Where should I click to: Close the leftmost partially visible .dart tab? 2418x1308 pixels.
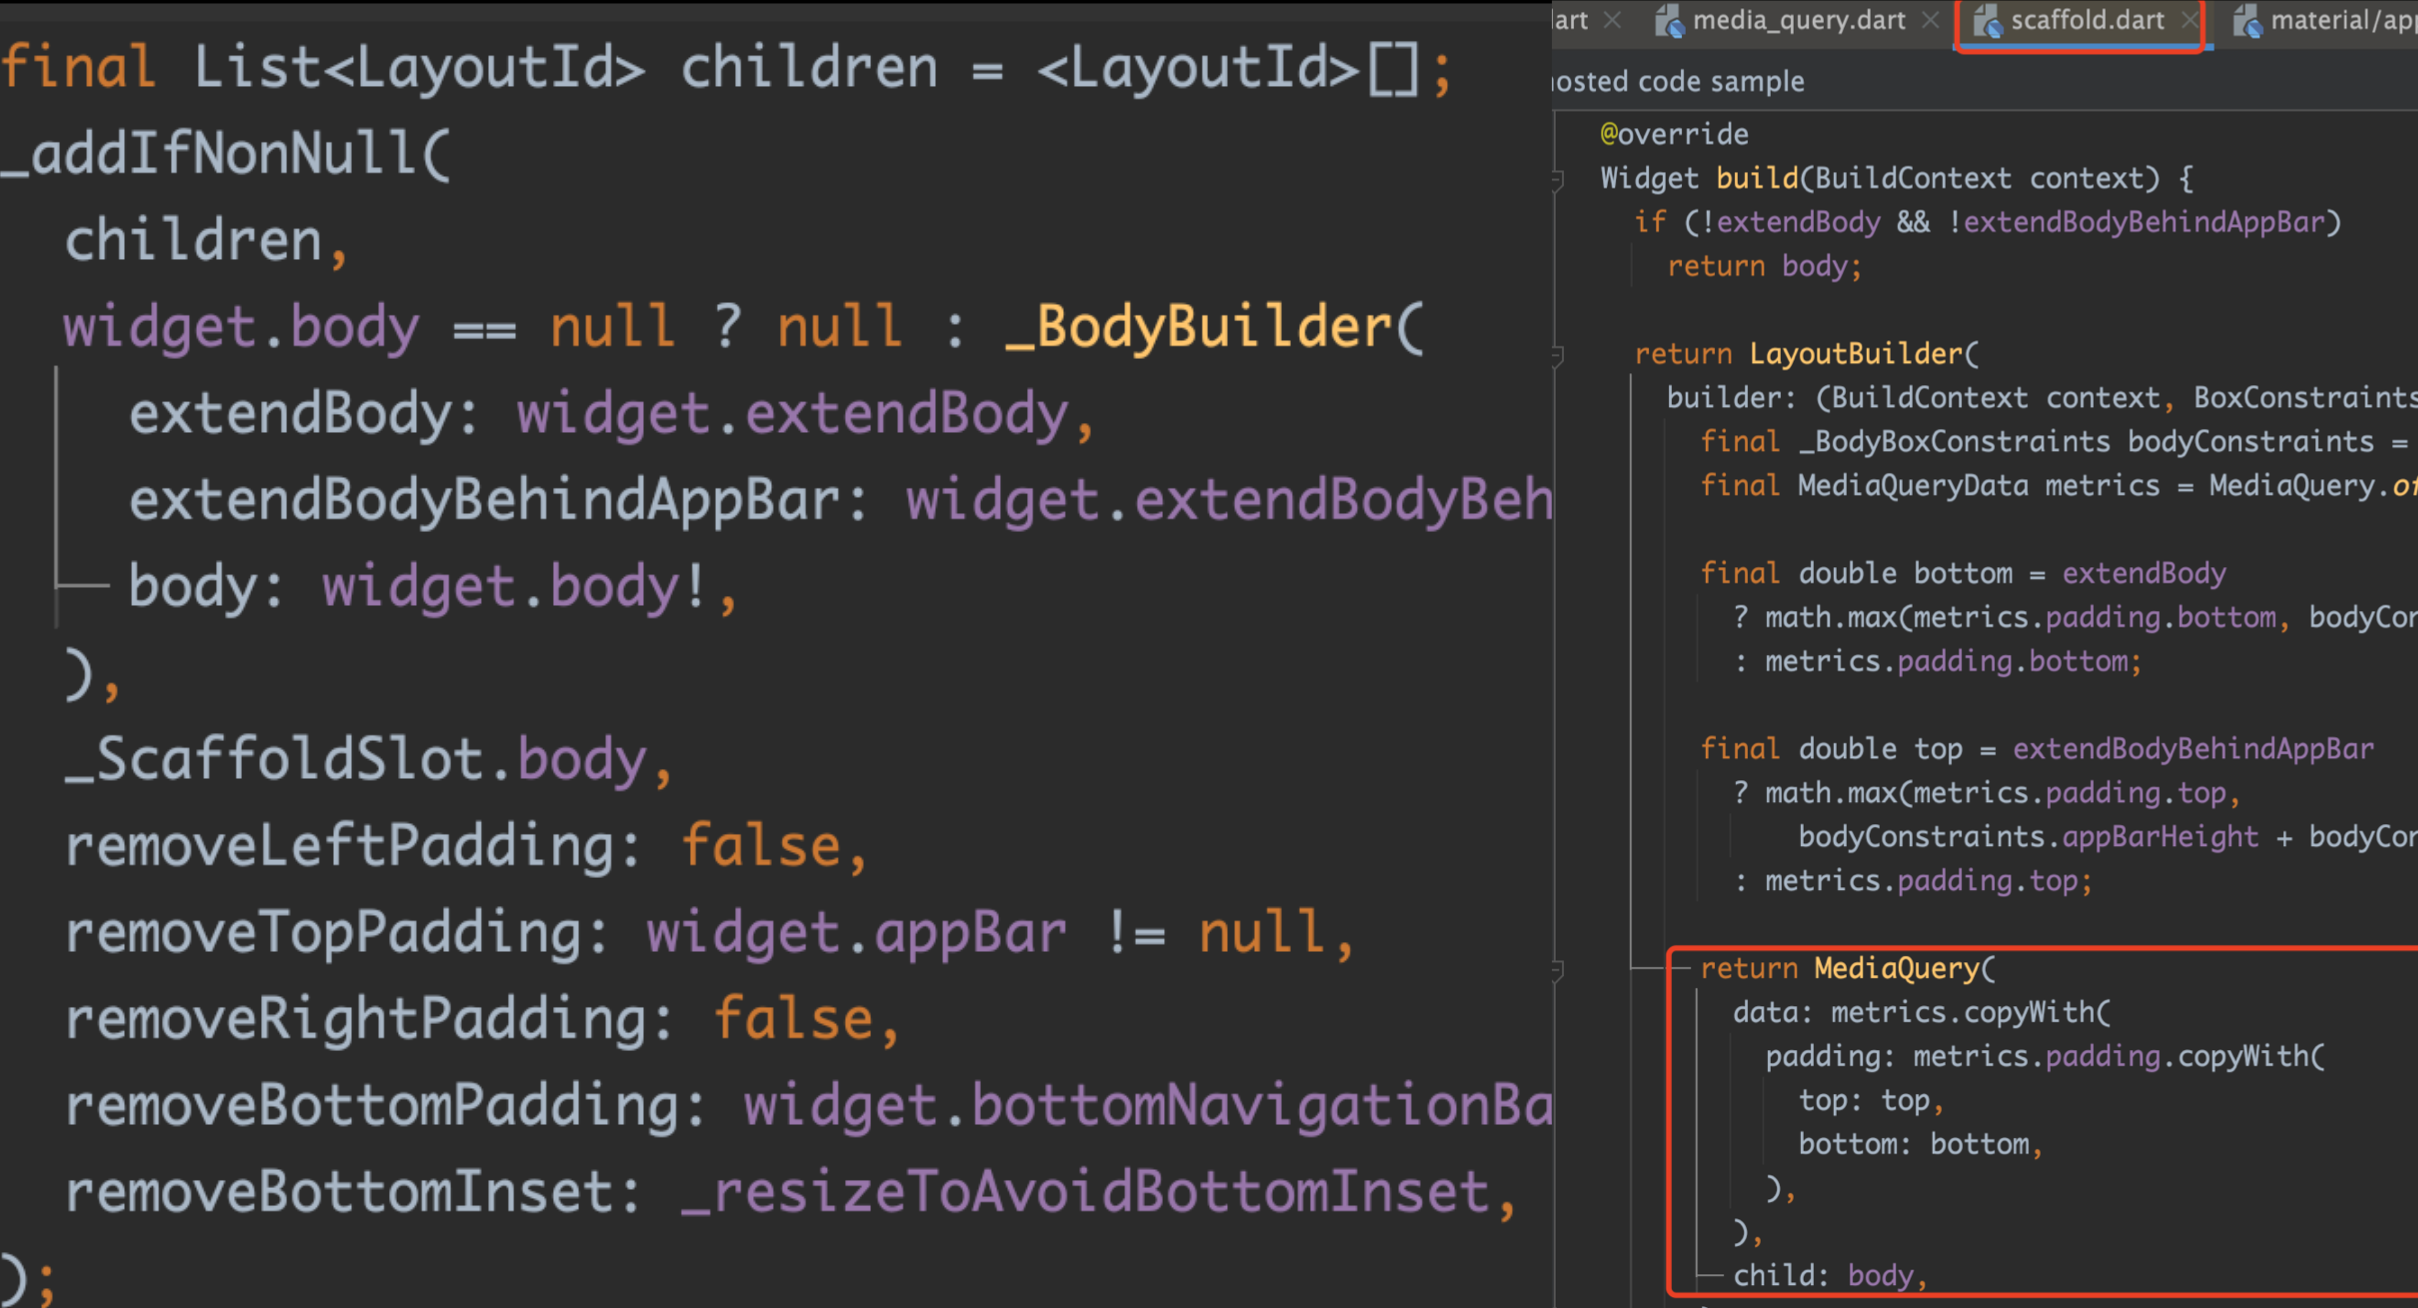(1612, 20)
